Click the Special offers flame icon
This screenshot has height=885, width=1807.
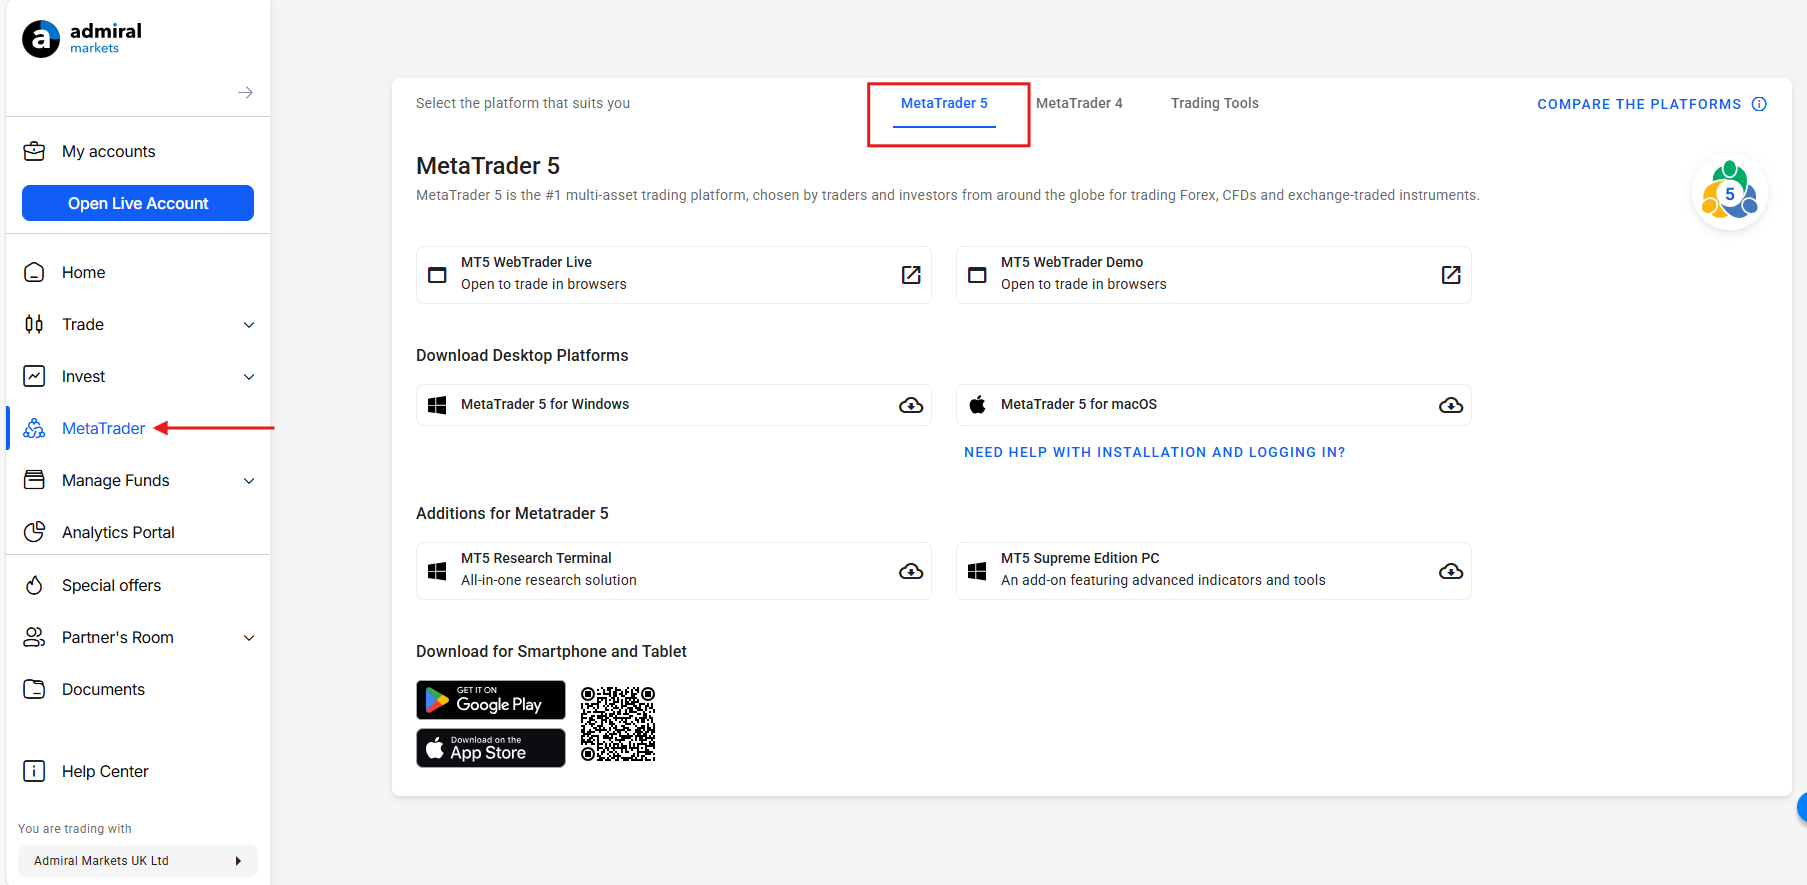coord(34,585)
